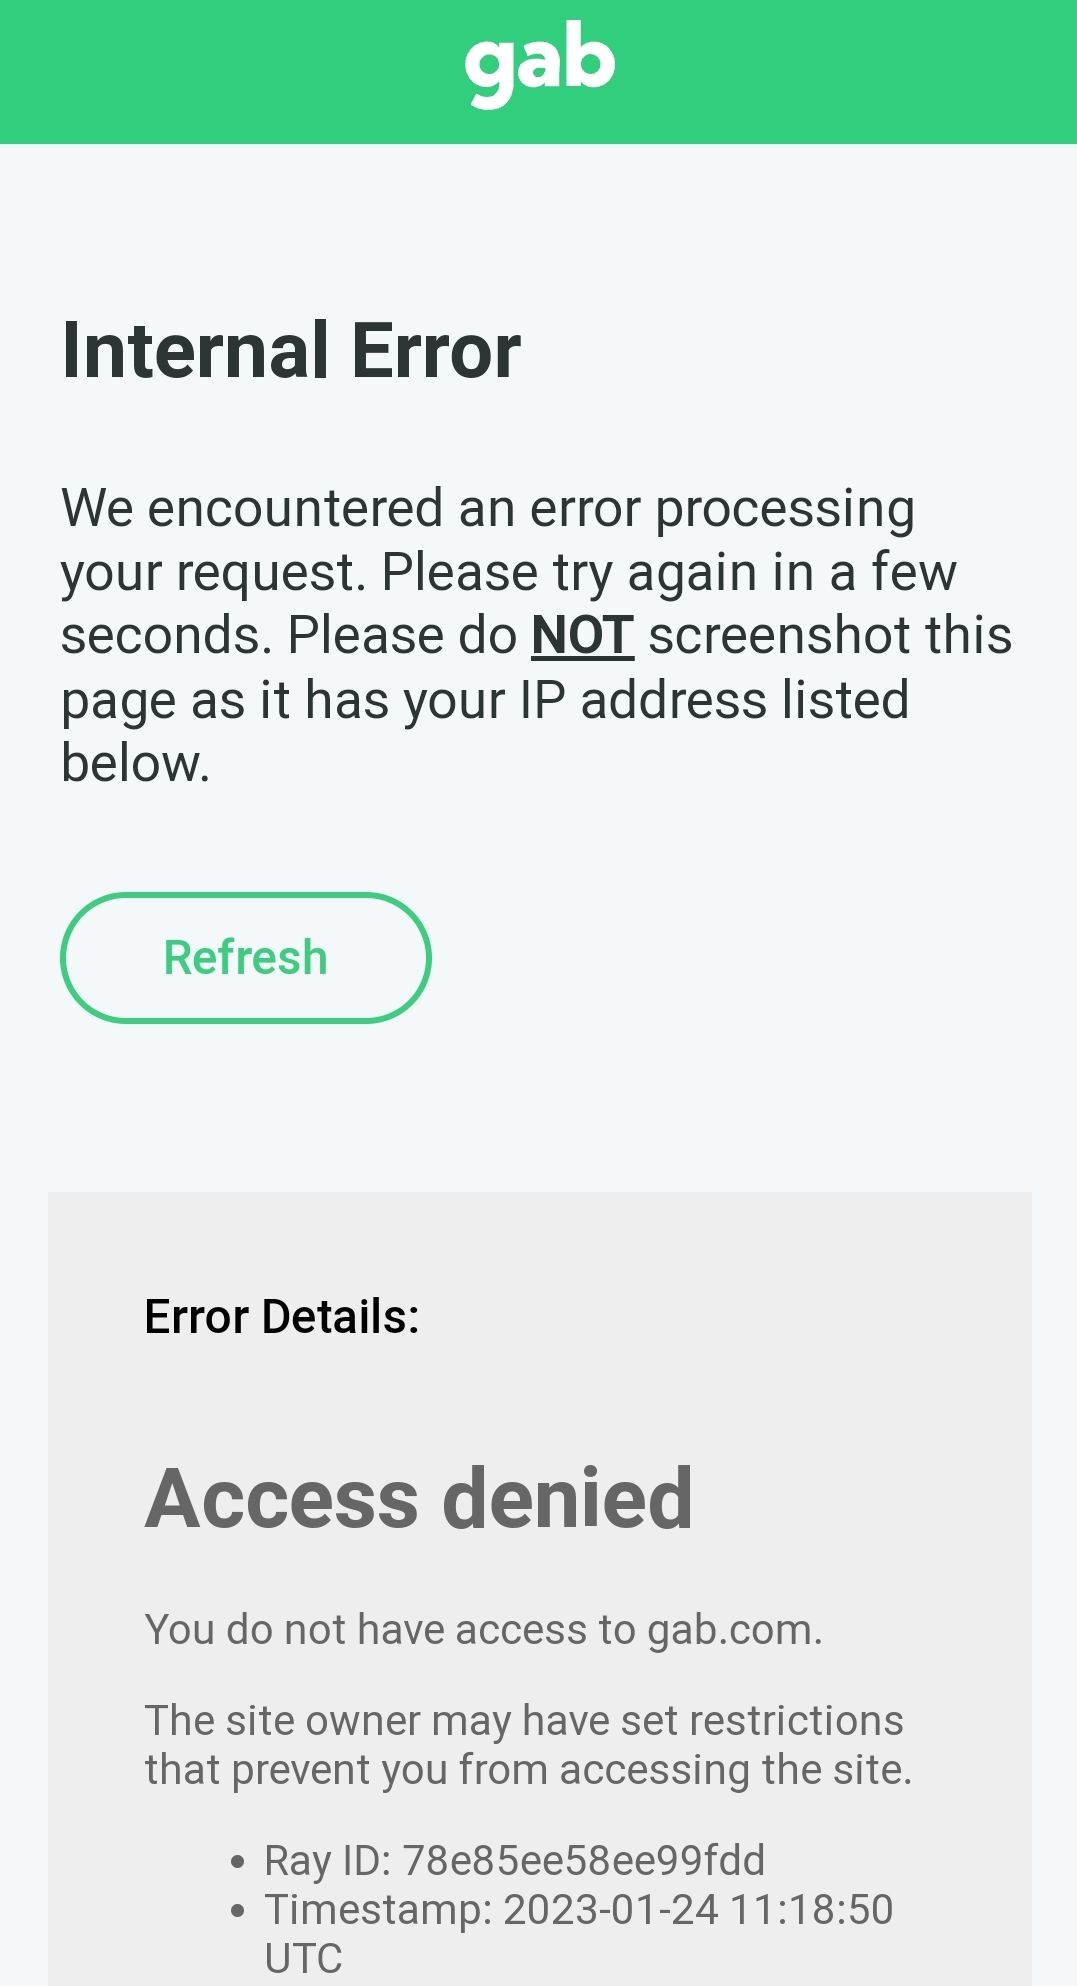Click the Timestamp bullet point
This screenshot has width=1077, height=1986.
(237, 1912)
